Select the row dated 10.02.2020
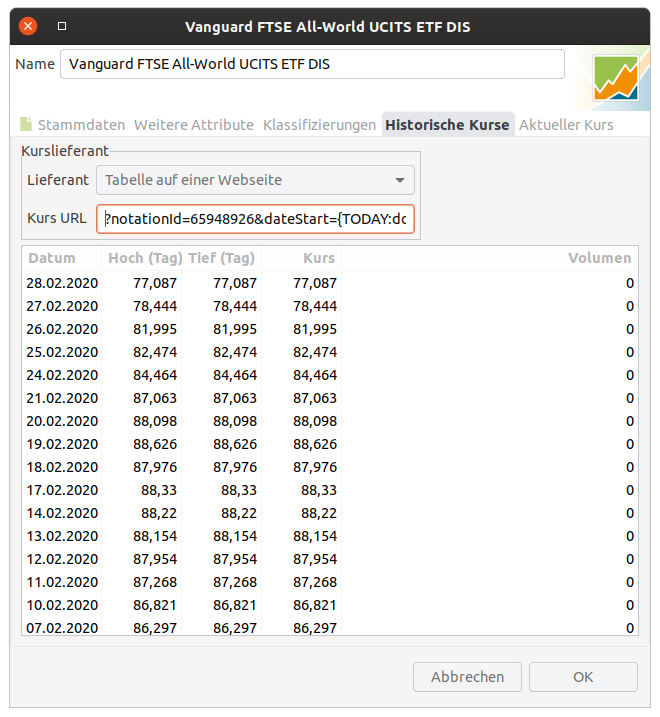Viewport: 660px width, 717px height. [330, 605]
